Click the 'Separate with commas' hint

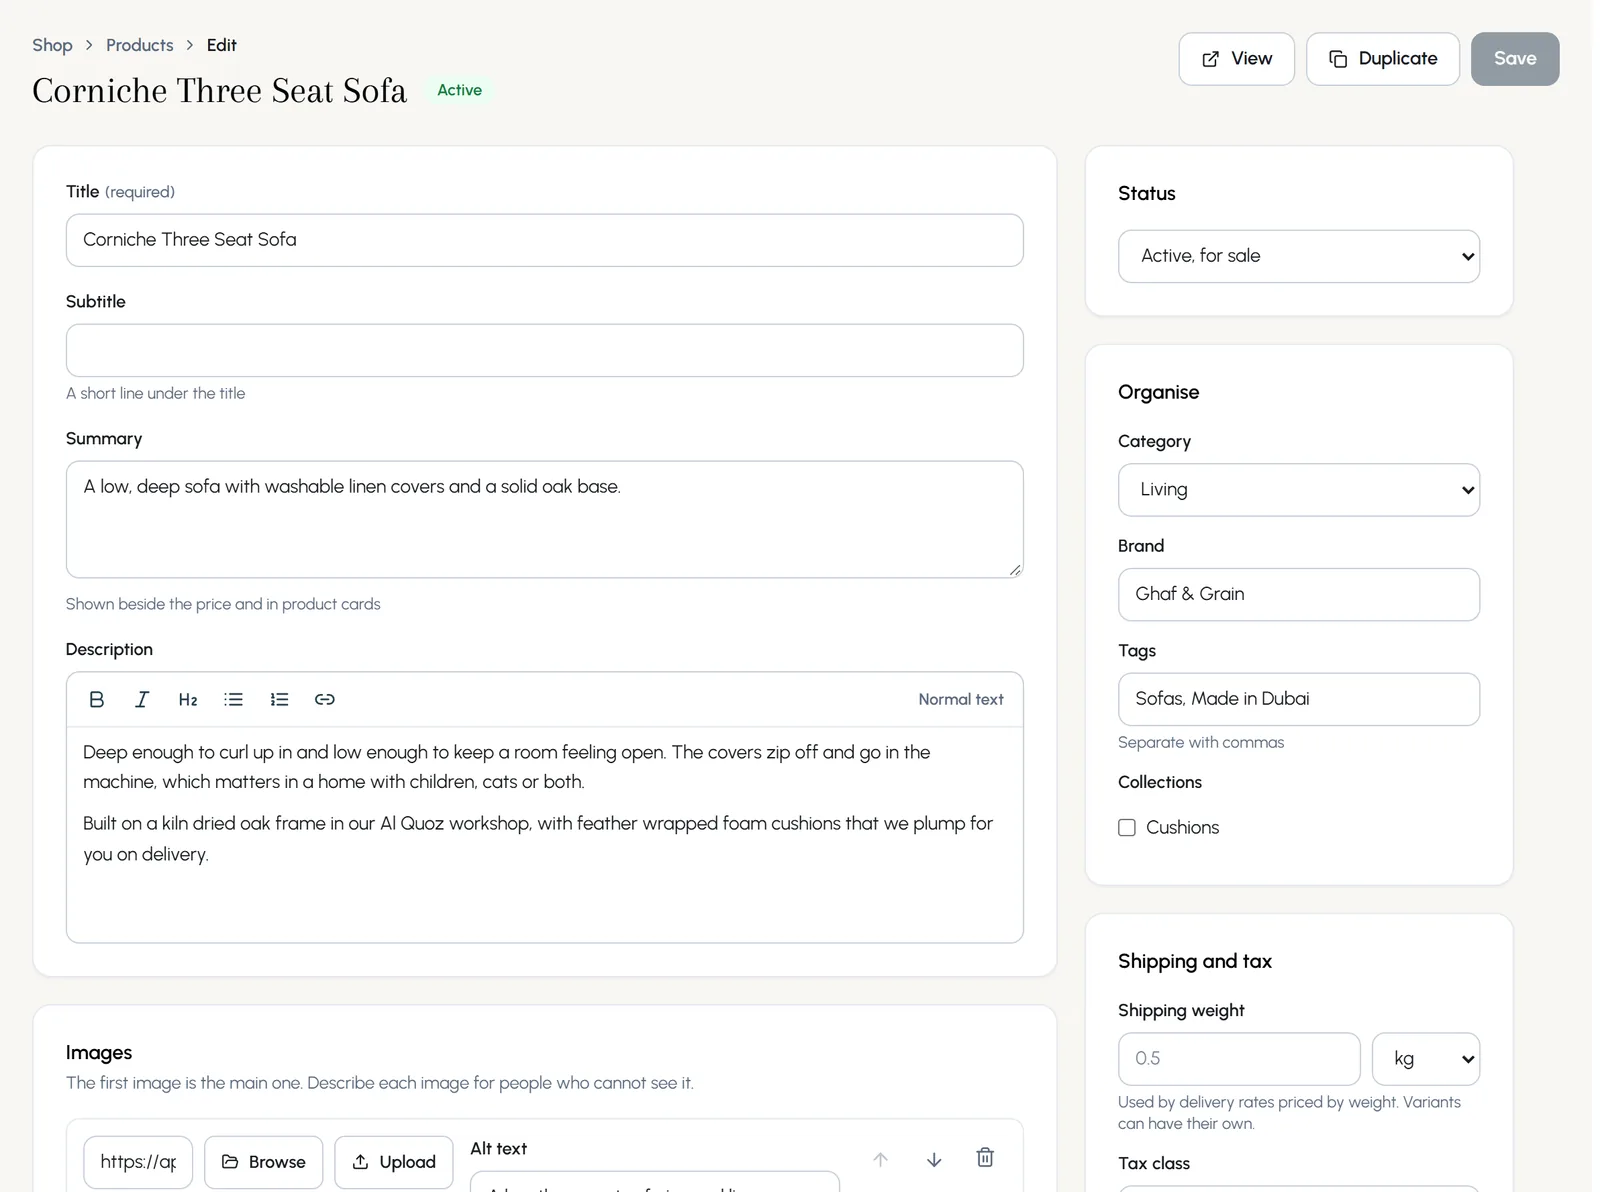tap(1201, 742)
